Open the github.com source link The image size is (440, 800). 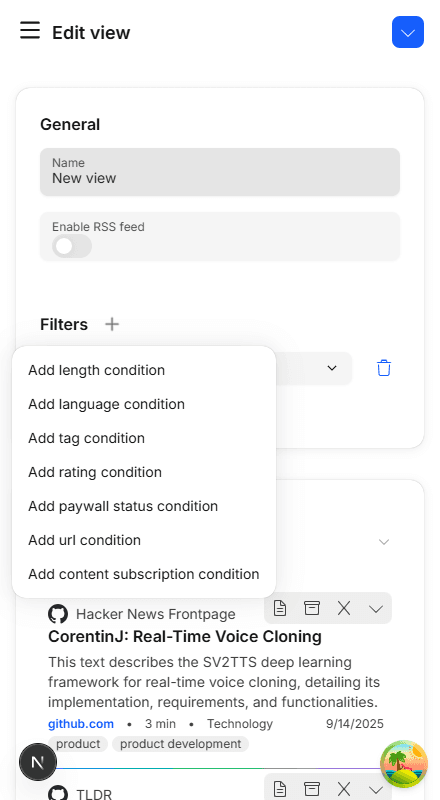[81, 724]
